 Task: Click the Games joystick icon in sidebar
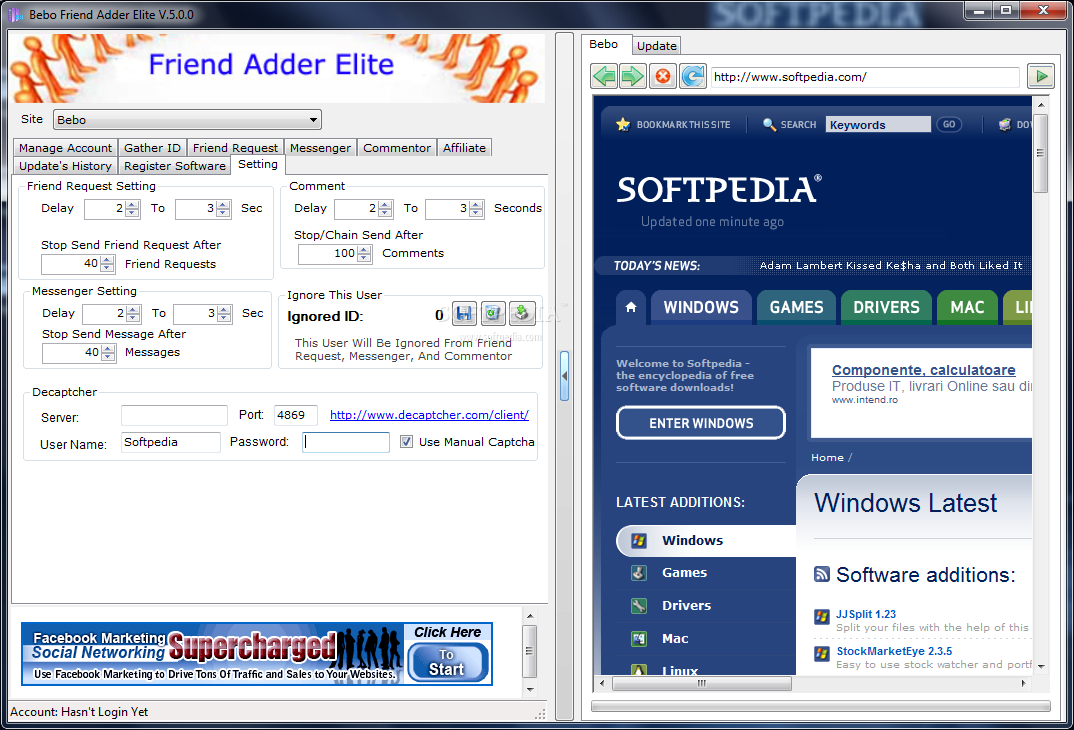(x=638, y=572)
